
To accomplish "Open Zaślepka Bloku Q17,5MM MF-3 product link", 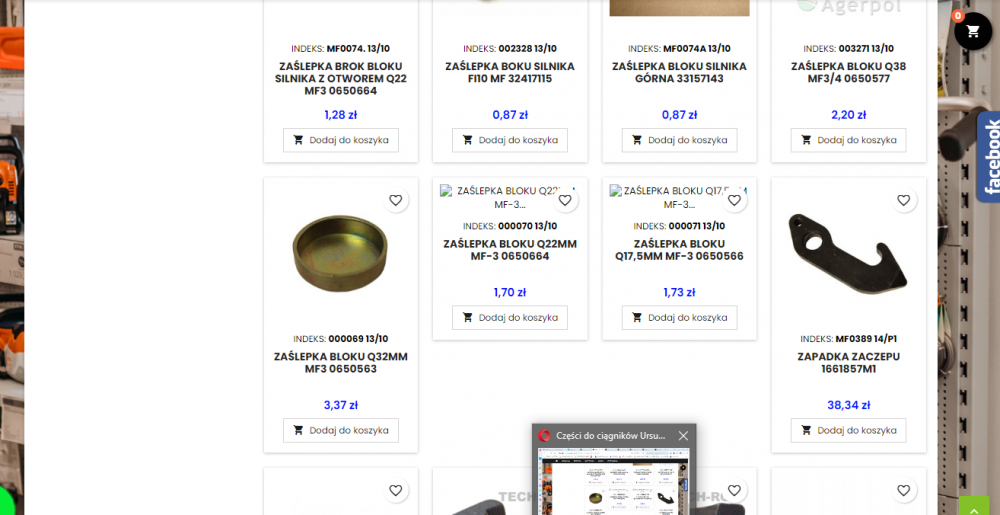I will coord(679,250).
